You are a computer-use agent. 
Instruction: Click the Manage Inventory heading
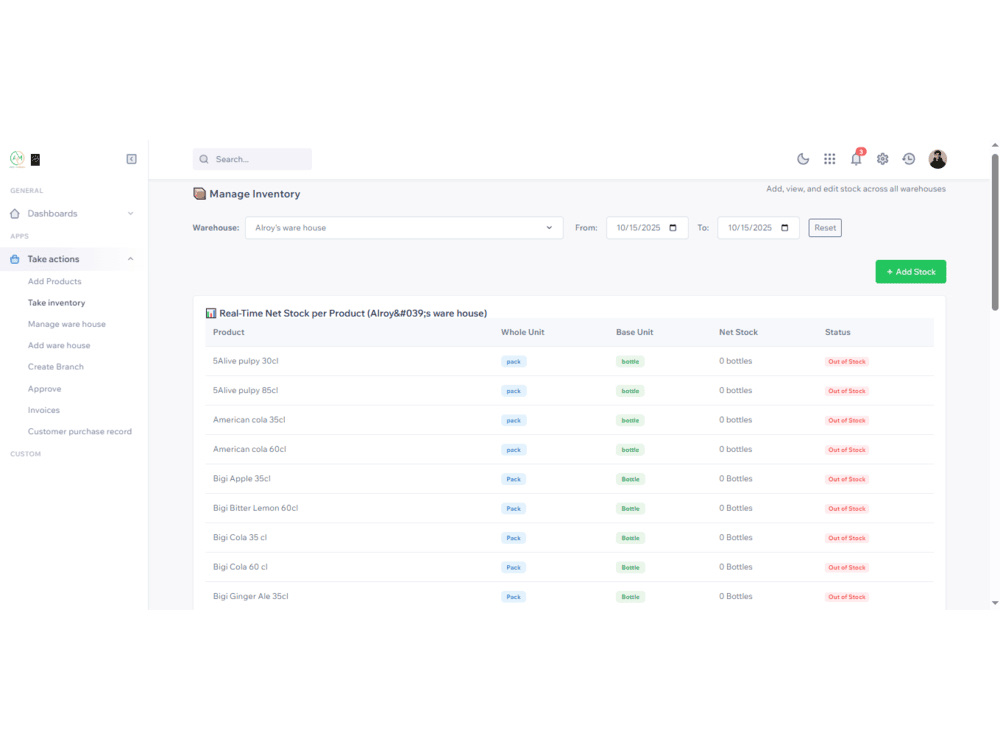[254, 194]
